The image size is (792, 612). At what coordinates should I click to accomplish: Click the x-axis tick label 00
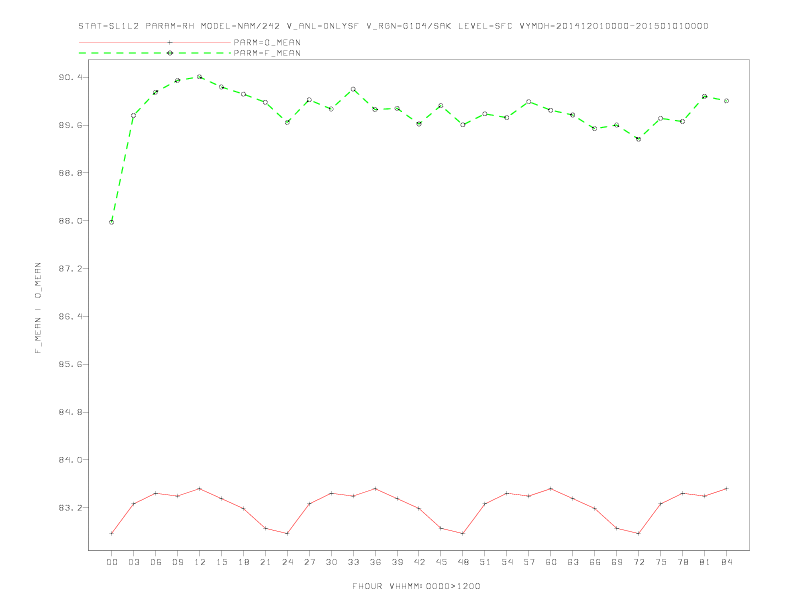tap(112, 562)
